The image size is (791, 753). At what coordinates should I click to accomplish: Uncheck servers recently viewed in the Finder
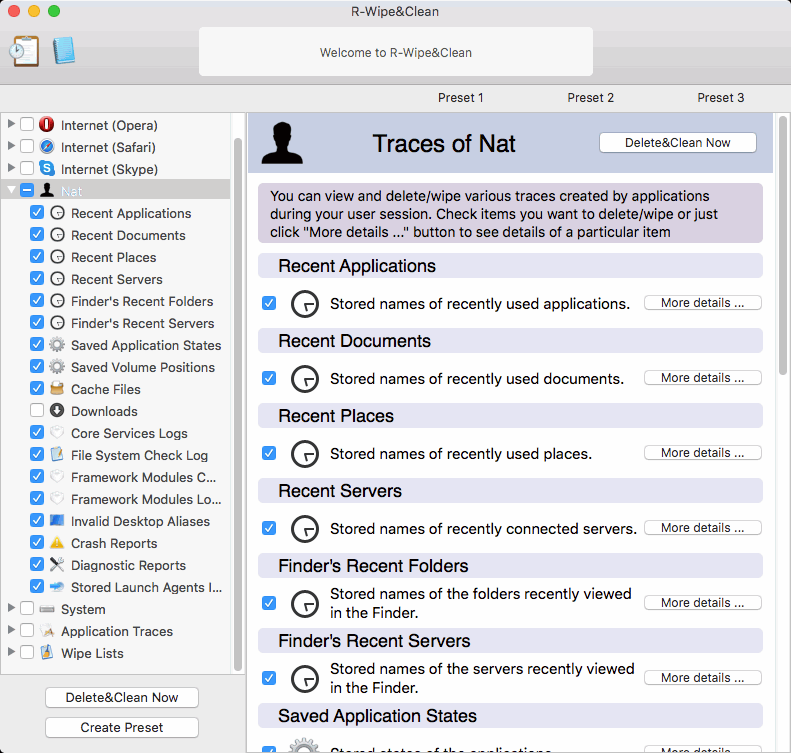[269, 678]
